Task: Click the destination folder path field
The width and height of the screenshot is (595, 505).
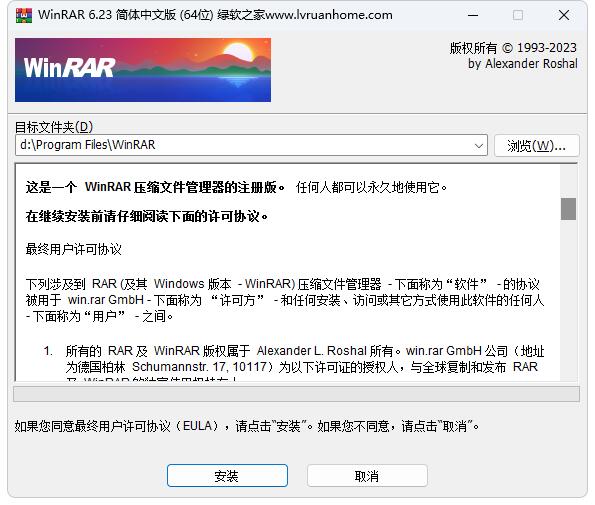Action: click(x=251, y=145)
